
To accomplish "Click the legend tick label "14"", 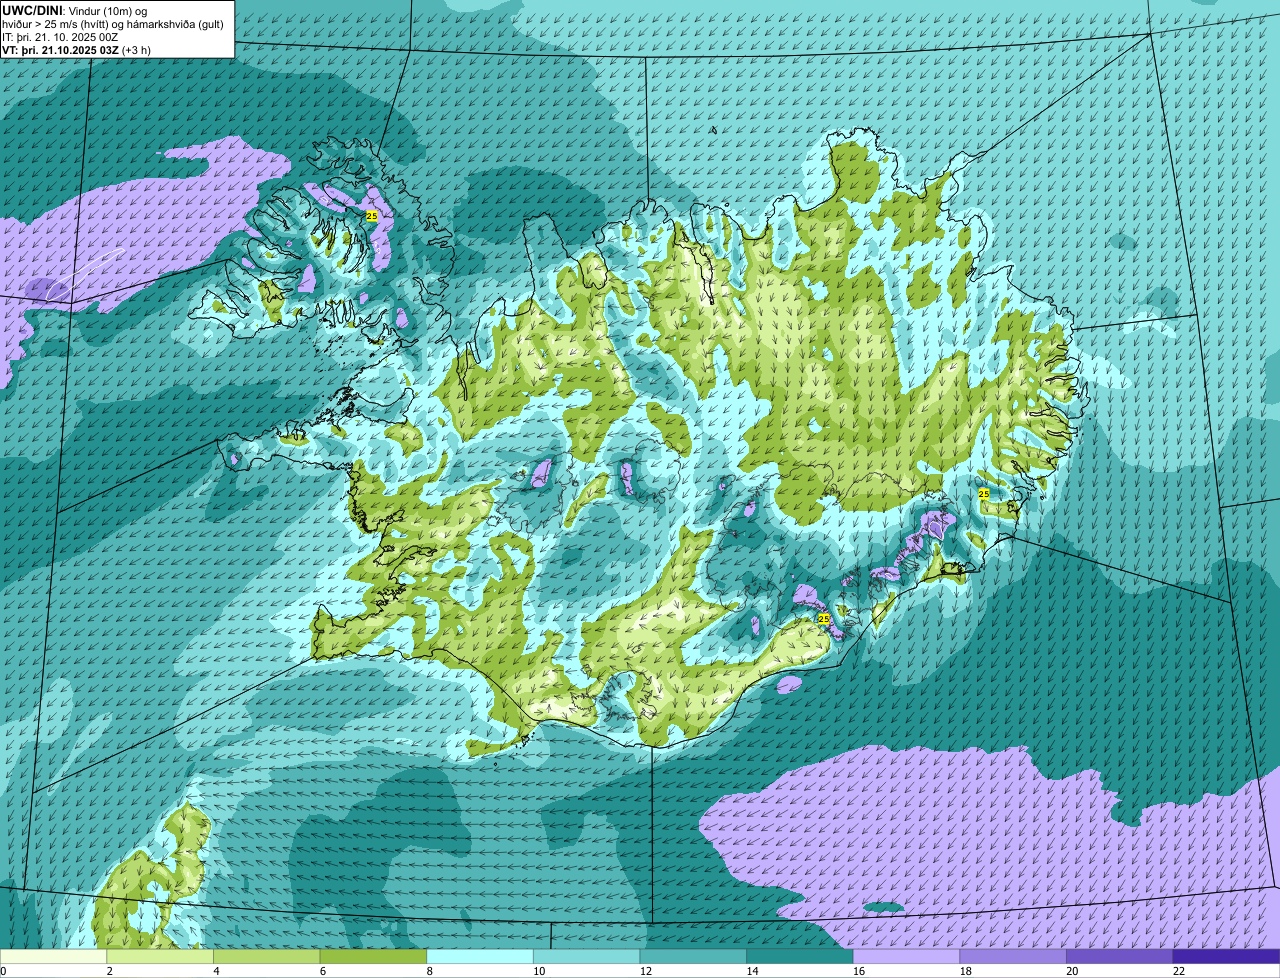I will 752,971.
